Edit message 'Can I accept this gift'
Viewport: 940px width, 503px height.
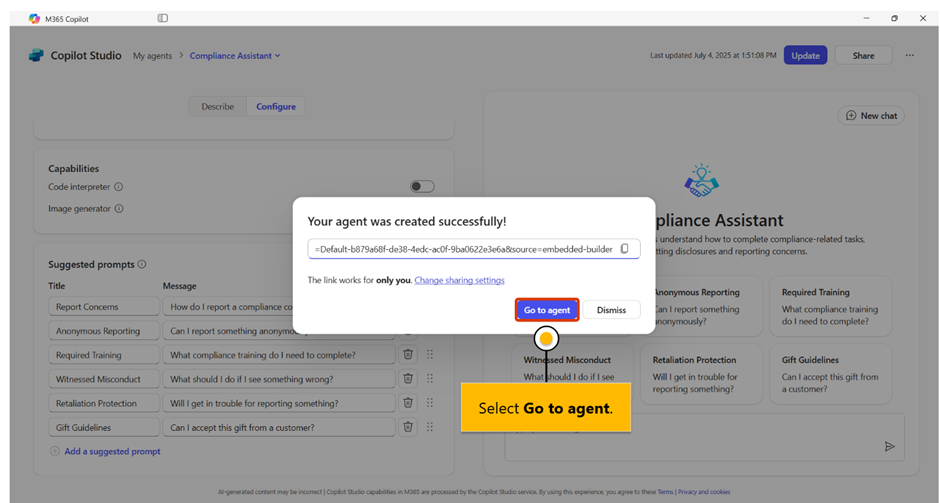[x=279, y=427]
